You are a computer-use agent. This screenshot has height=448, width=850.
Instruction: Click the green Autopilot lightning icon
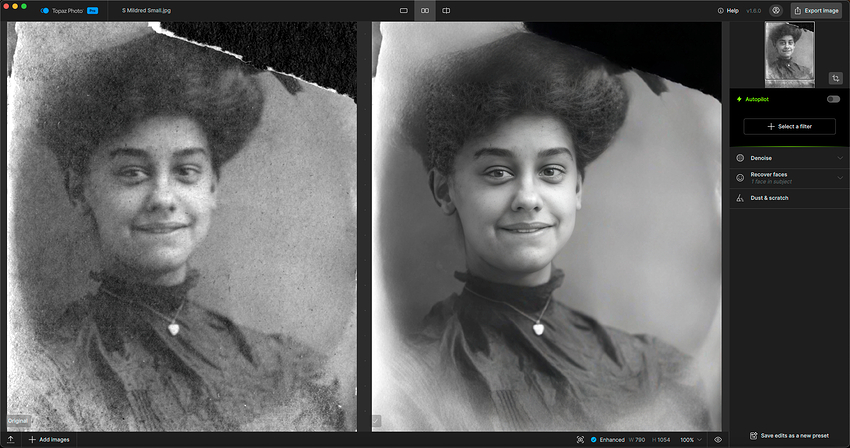tap(739, 99)
